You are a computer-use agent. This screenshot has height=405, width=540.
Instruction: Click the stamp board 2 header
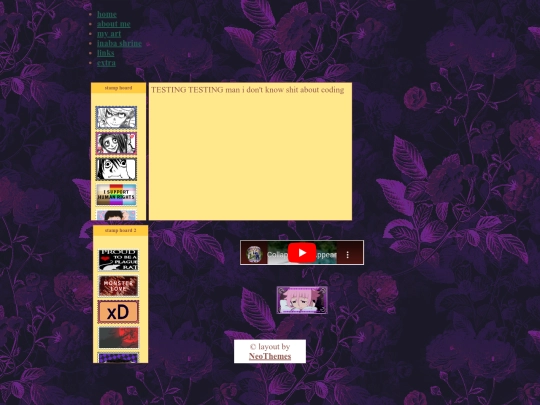tap(121, 230)
